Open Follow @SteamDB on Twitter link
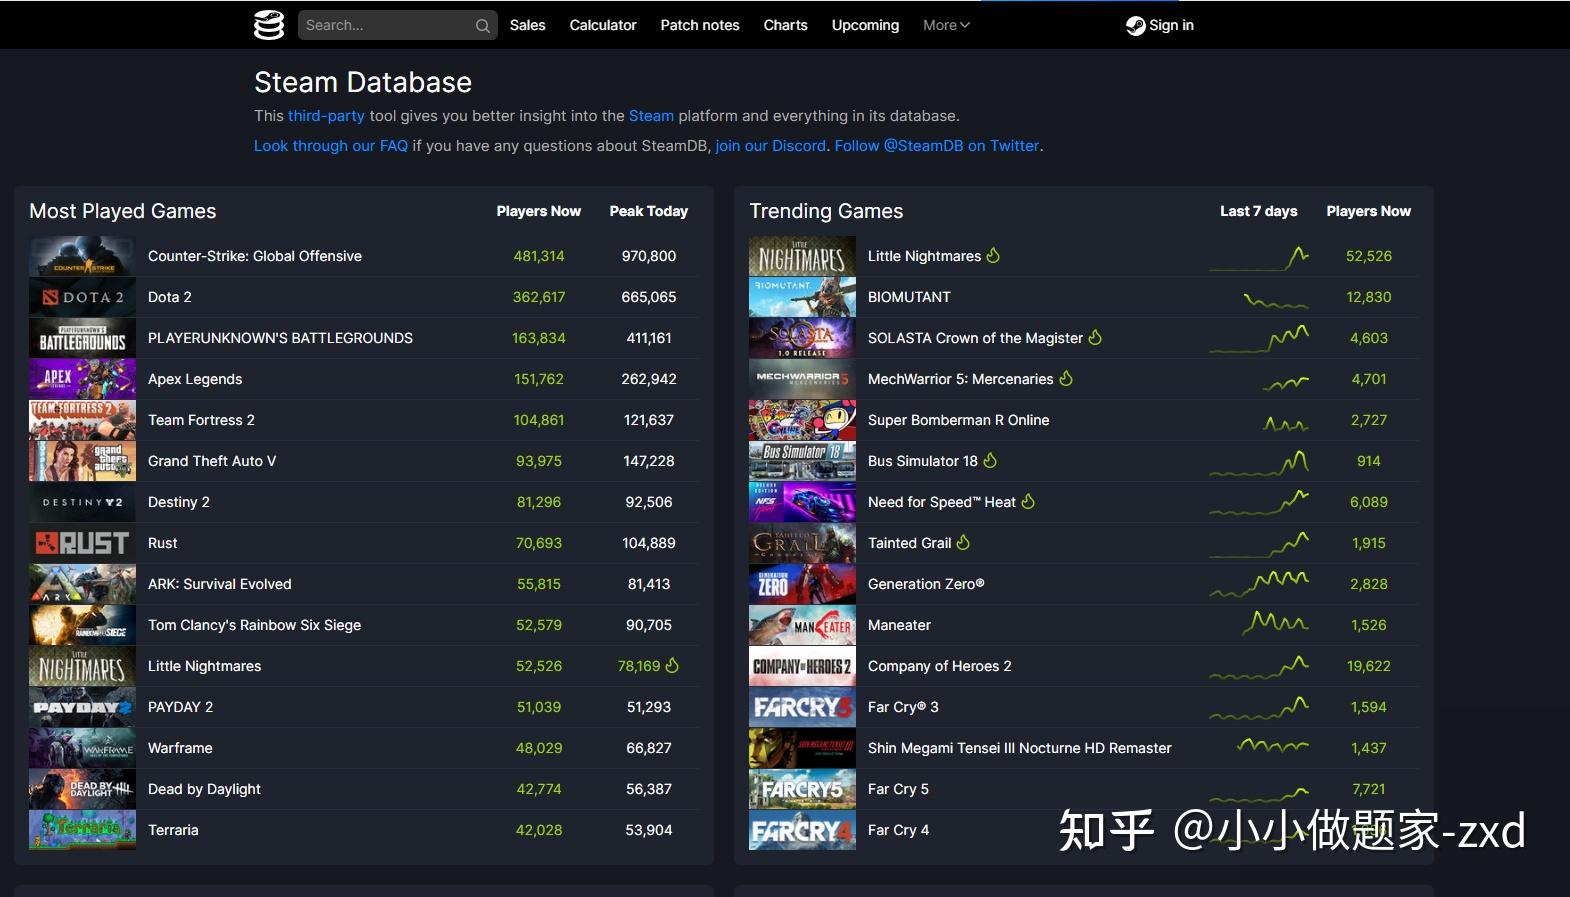The height and width of the screenshot is (897, 1570). pyautogui.click(x=937, y=146)
